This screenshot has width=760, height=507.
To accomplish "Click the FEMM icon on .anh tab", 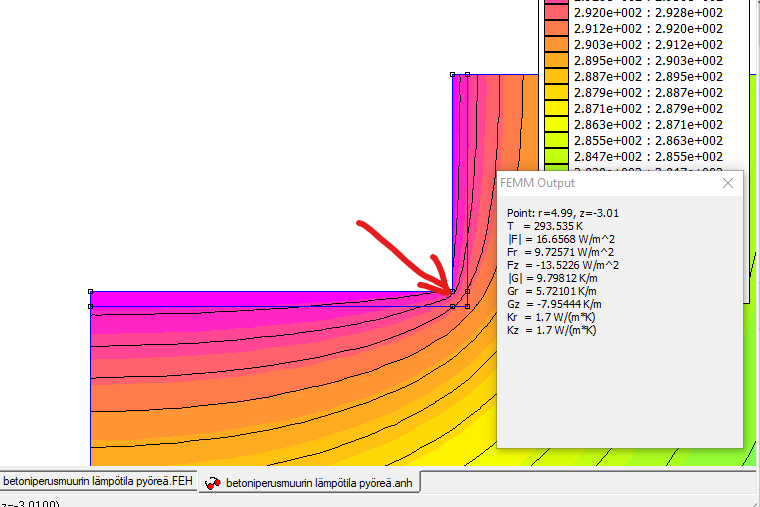I will 212,483.
